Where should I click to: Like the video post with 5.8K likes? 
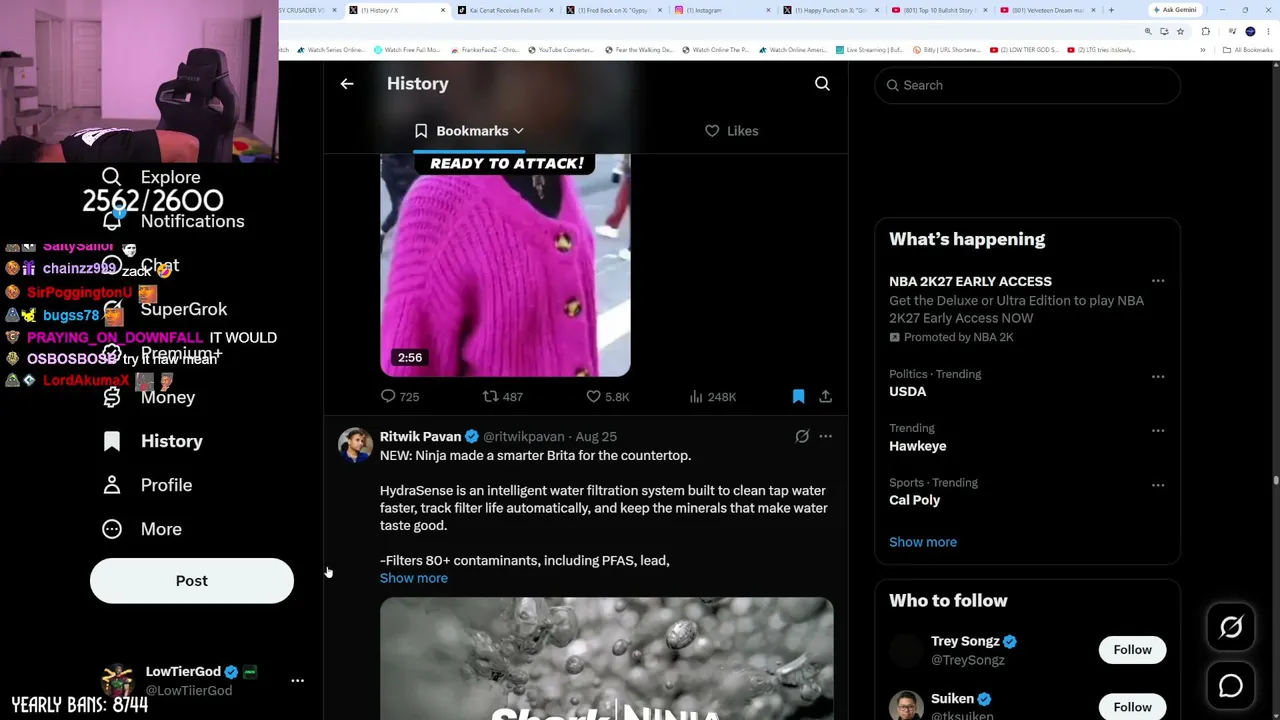coord(608,397)
